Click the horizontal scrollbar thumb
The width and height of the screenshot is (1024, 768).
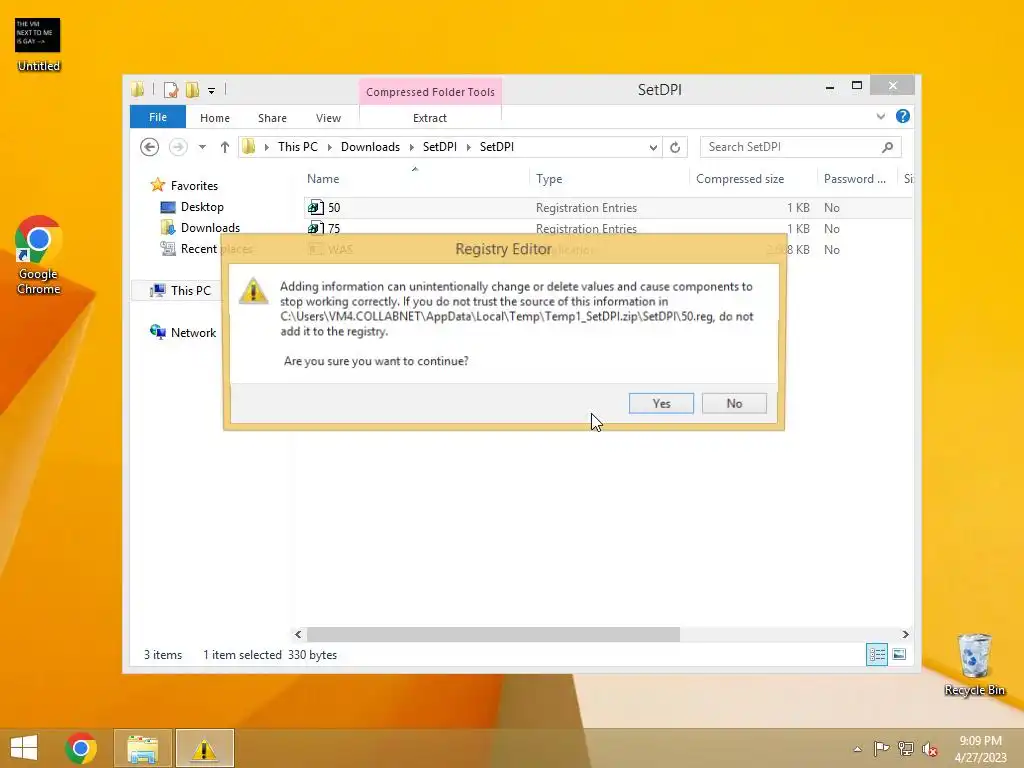(x=493, y=634)
